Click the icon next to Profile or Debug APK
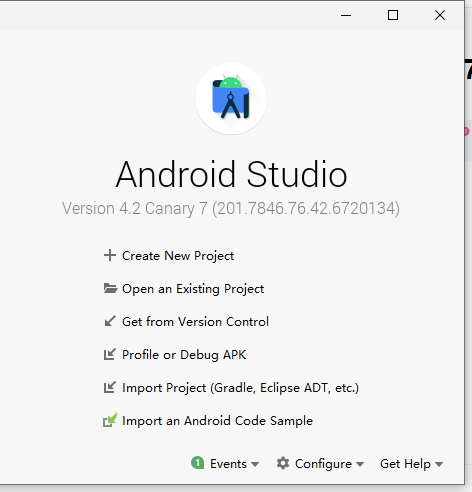This screenshot has height=492, width=472. [110, 354]
